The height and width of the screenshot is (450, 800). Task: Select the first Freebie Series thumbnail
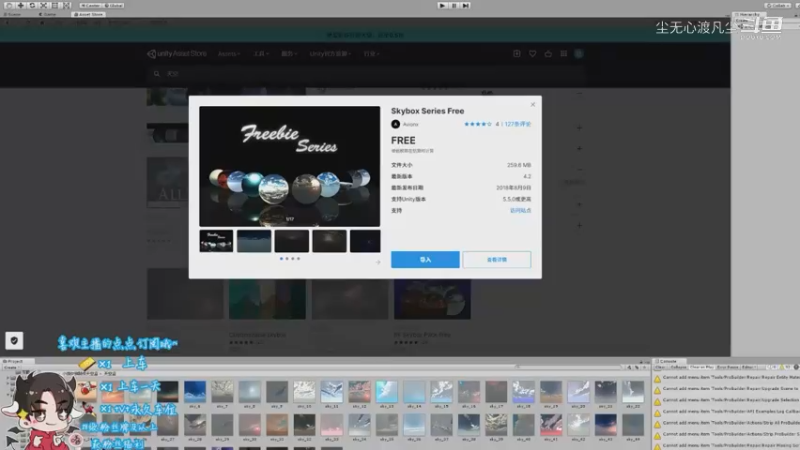[216, 241]
